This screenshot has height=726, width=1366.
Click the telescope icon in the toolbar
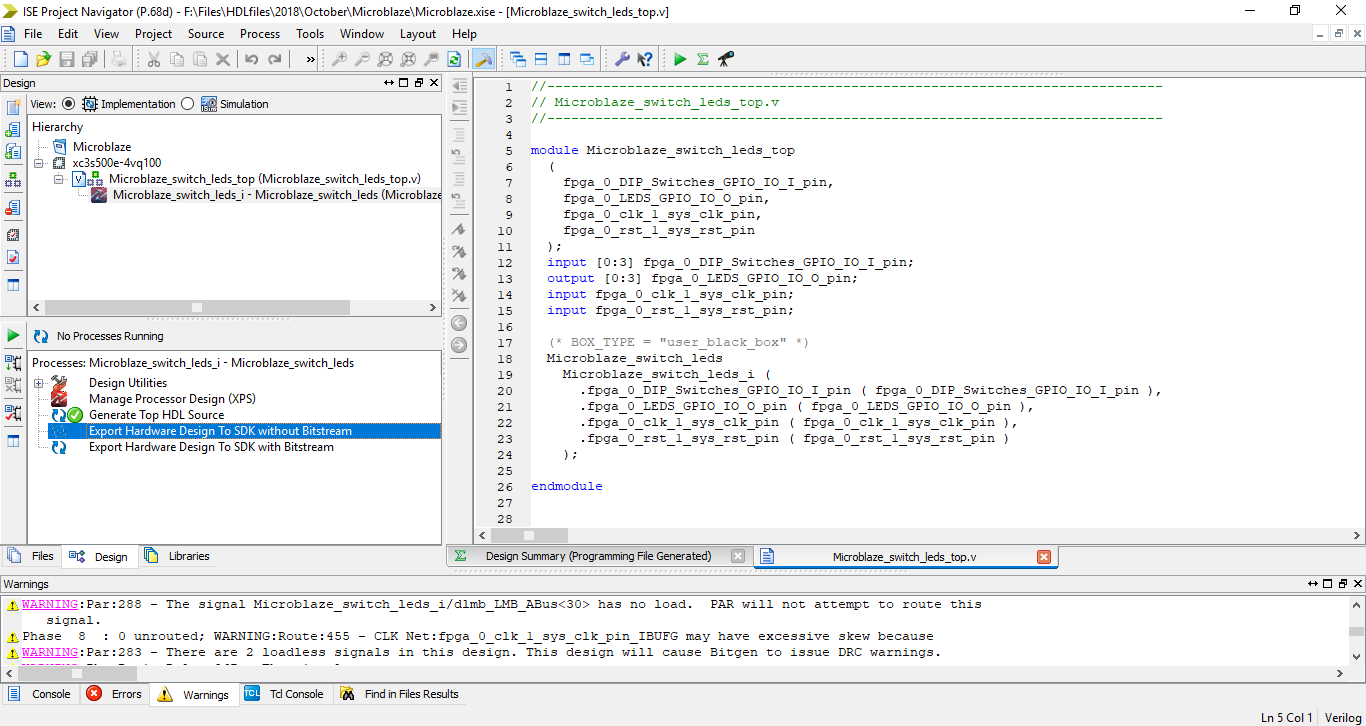pos(726,59)
